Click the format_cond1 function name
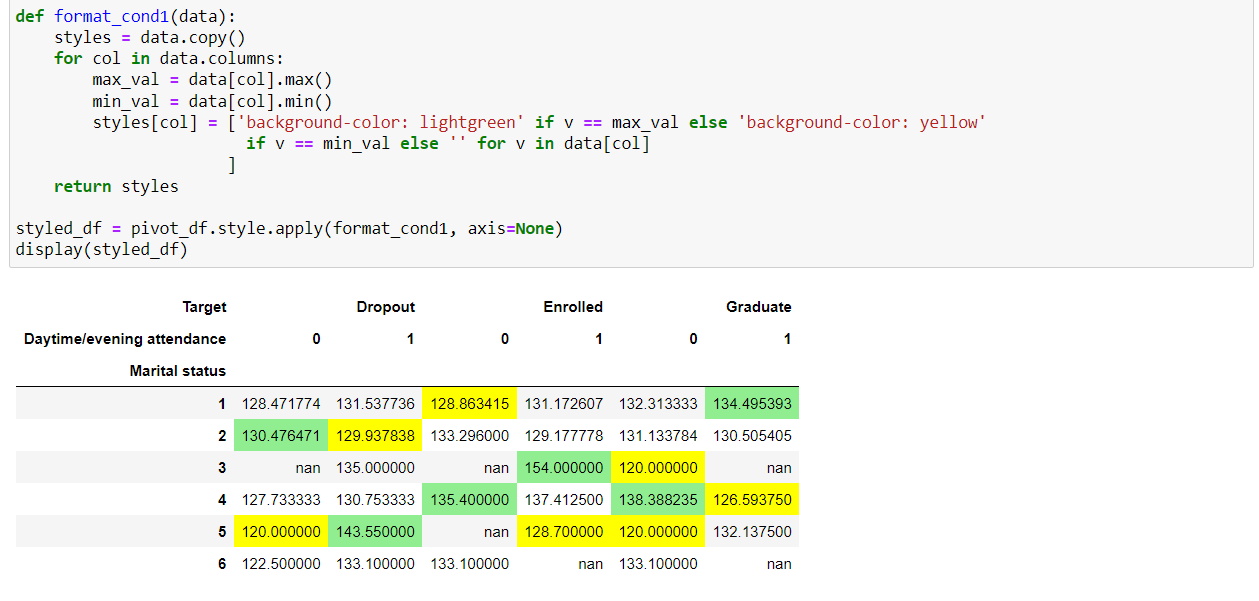This screenshot has width=1259, height=601. [x=111, y=15]
